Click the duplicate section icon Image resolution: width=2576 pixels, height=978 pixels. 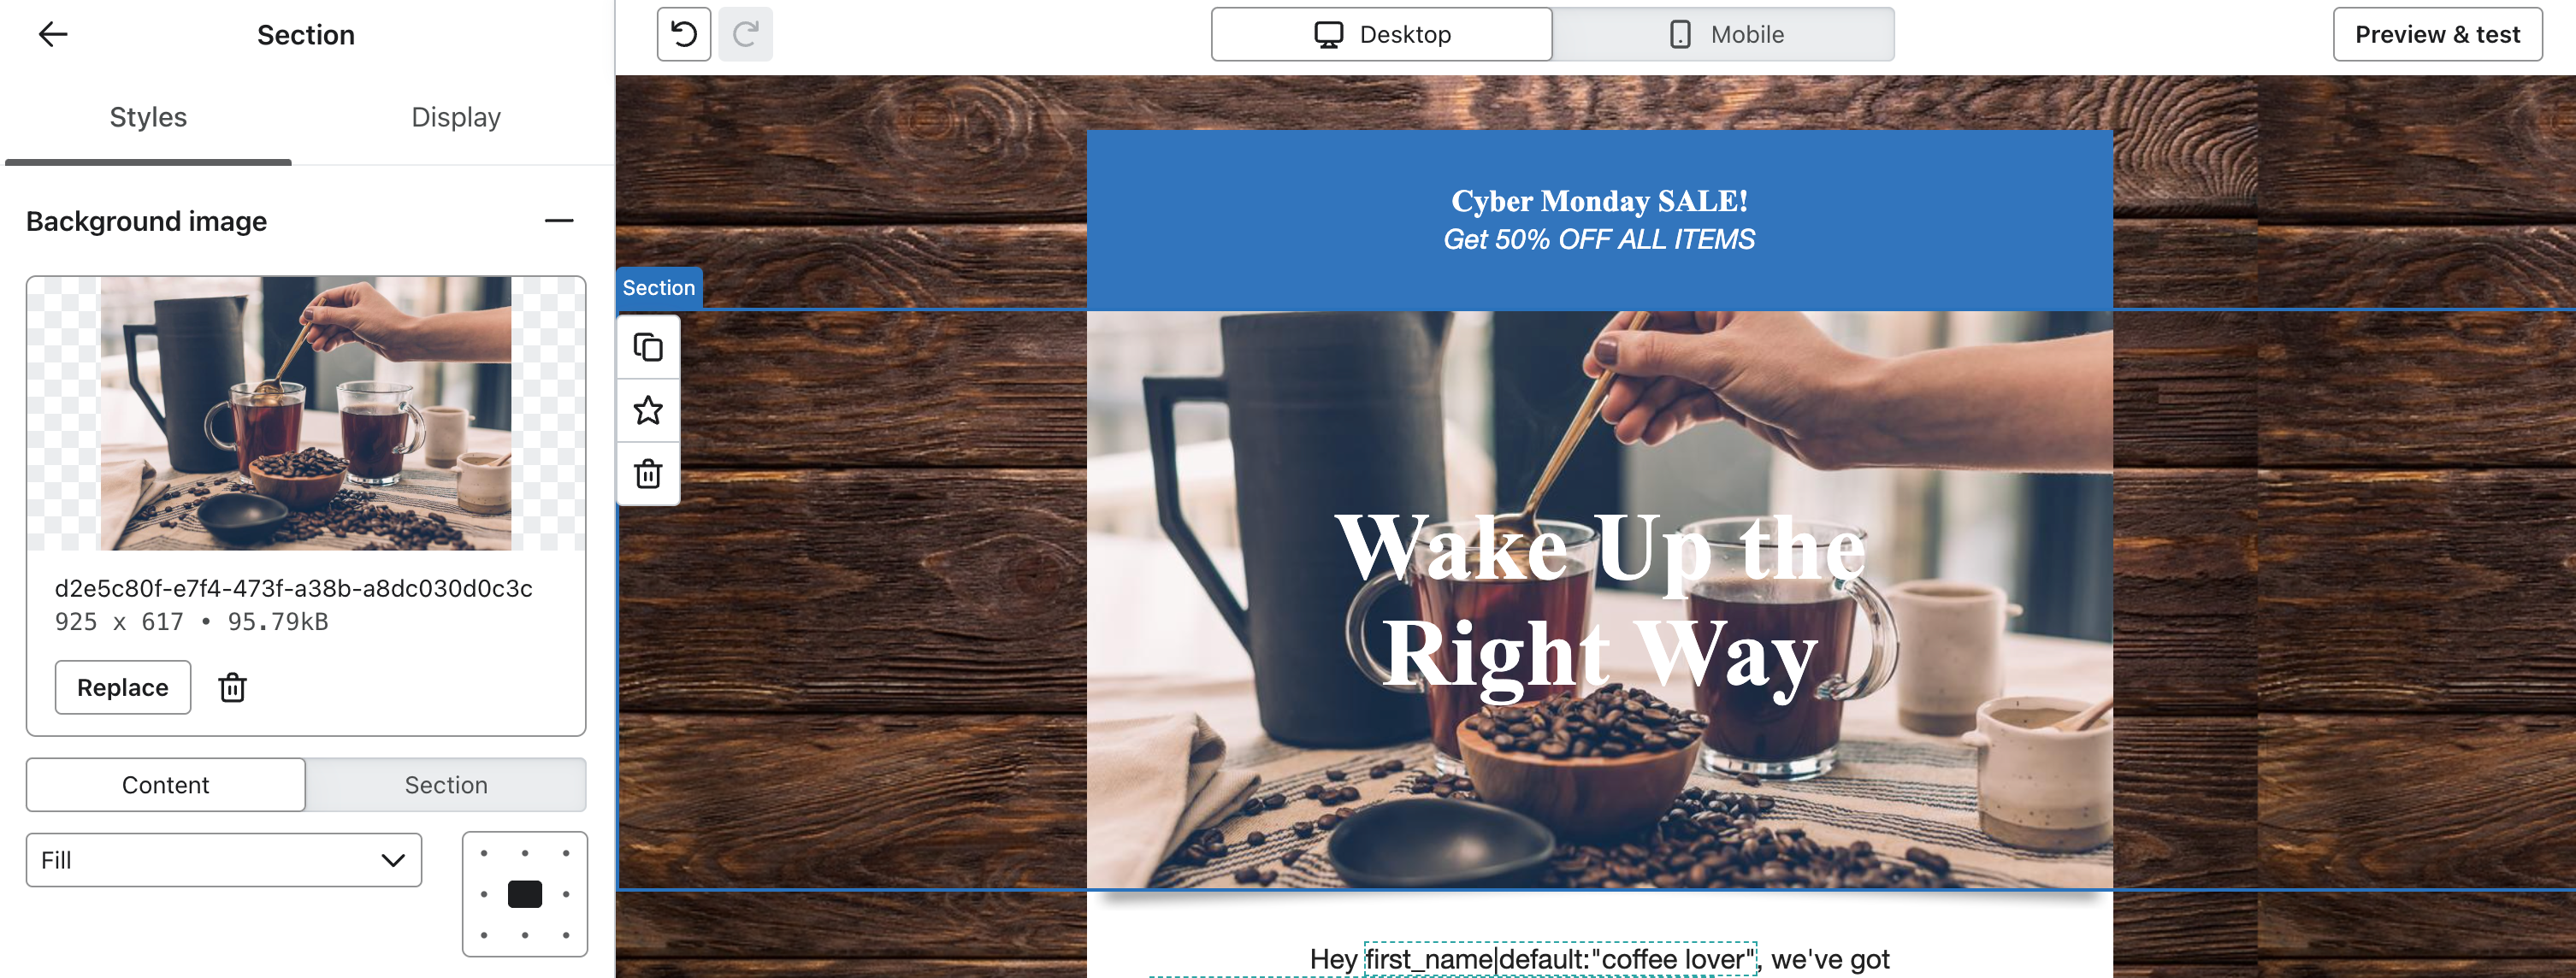point(649,348)
